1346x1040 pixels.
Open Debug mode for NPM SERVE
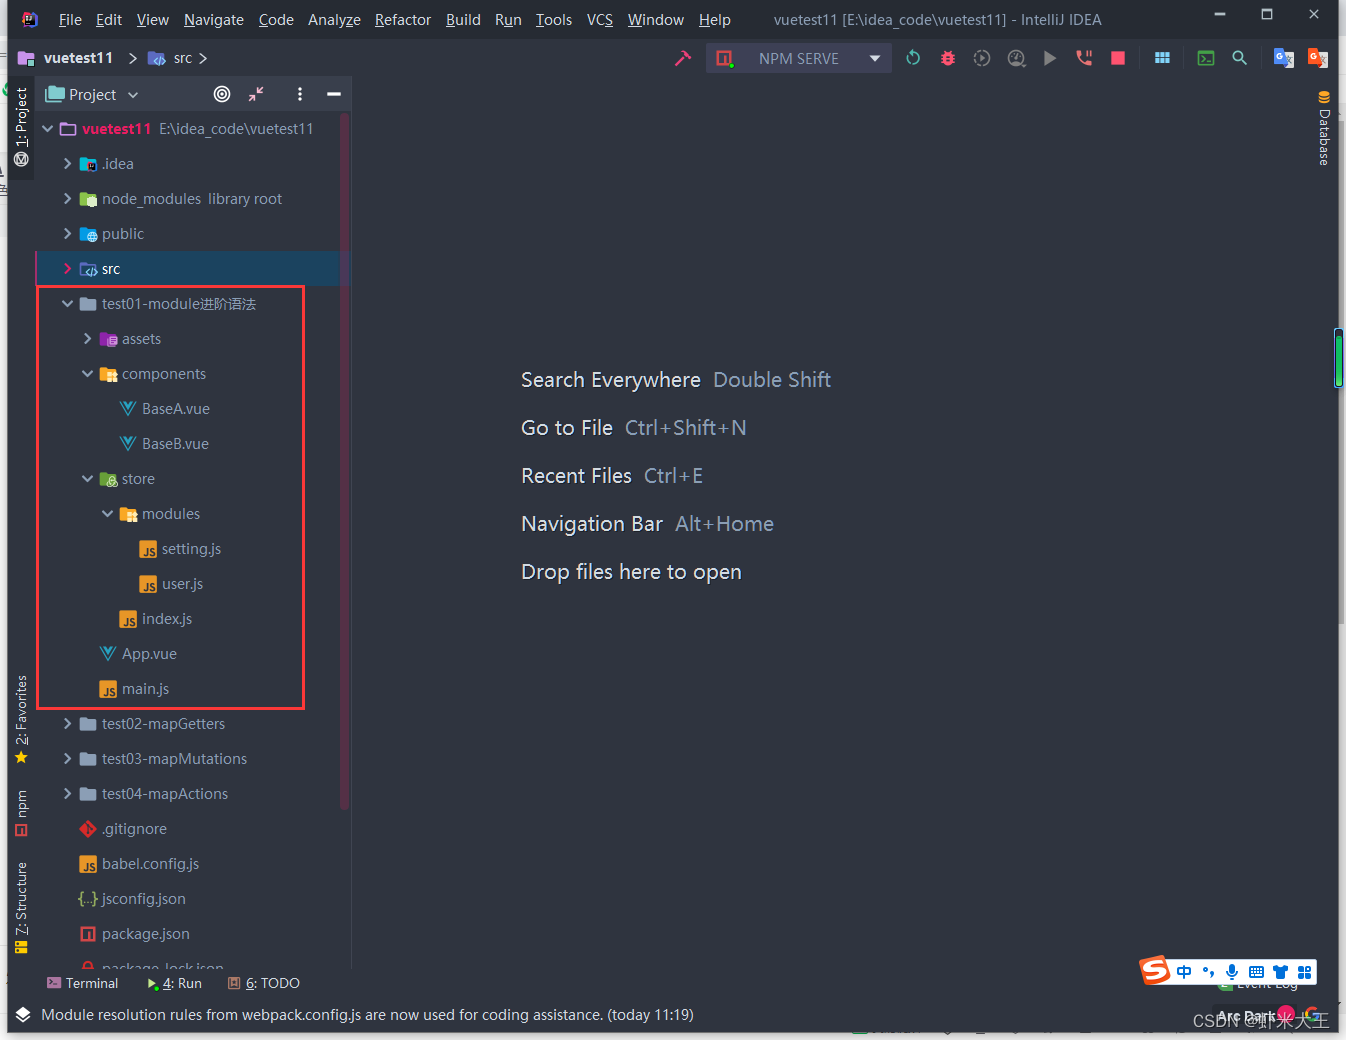point(947,58)
